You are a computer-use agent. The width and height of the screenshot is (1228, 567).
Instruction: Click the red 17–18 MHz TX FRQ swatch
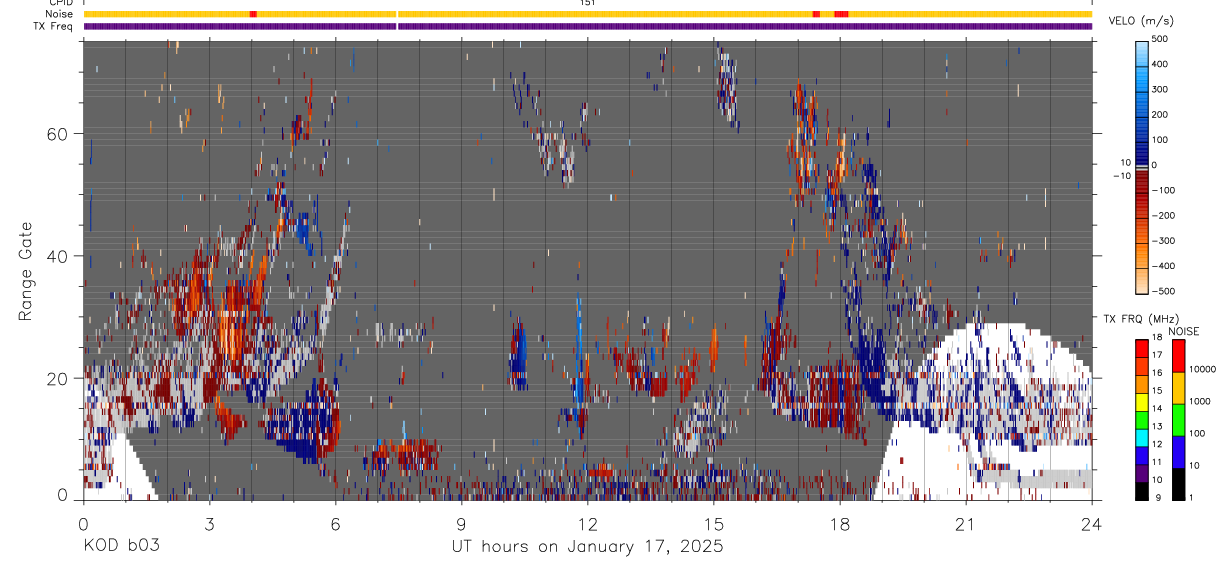1141,349
